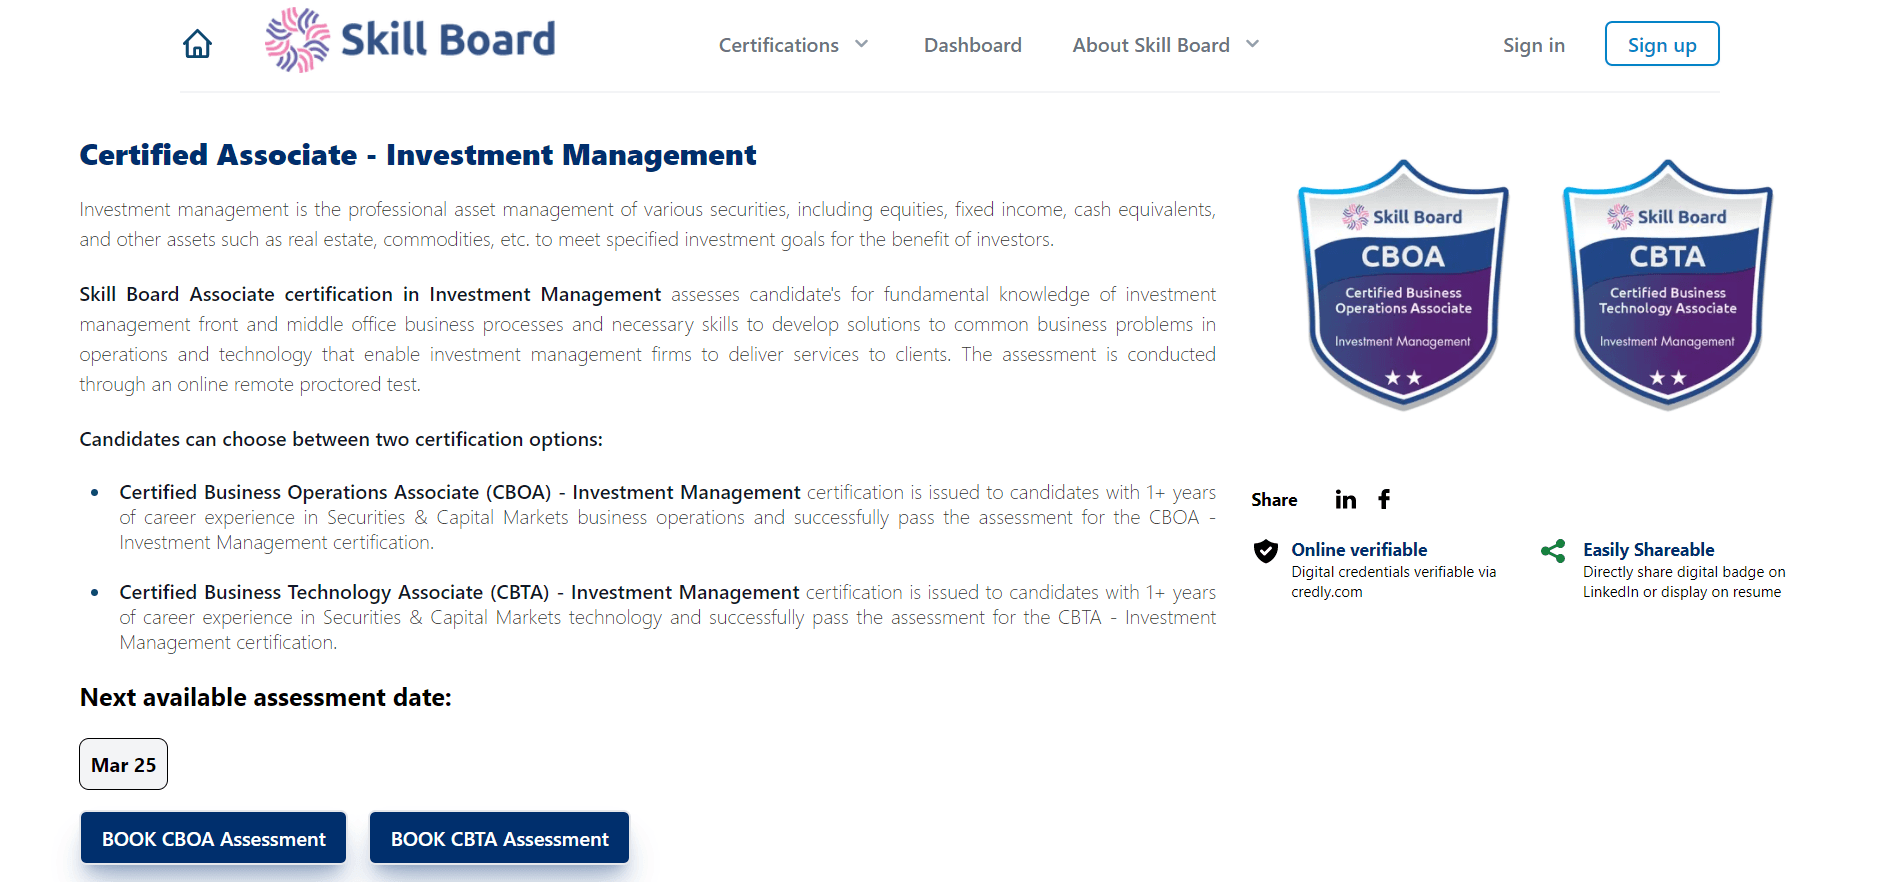Screen dimensions: 1897x882
Task: Click the Online verifiable heading
Action: tap(1359, 549)
